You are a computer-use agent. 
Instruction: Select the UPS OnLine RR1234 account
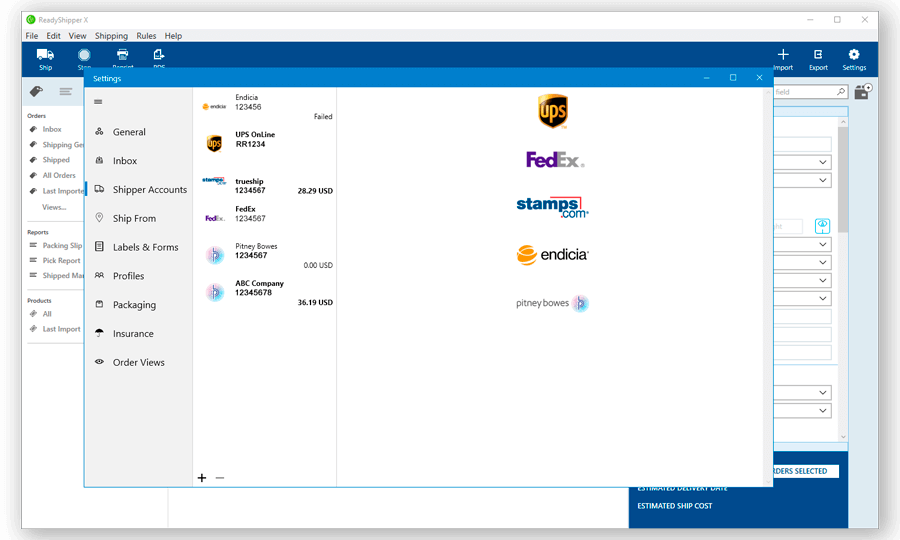(x=266, y=142)
